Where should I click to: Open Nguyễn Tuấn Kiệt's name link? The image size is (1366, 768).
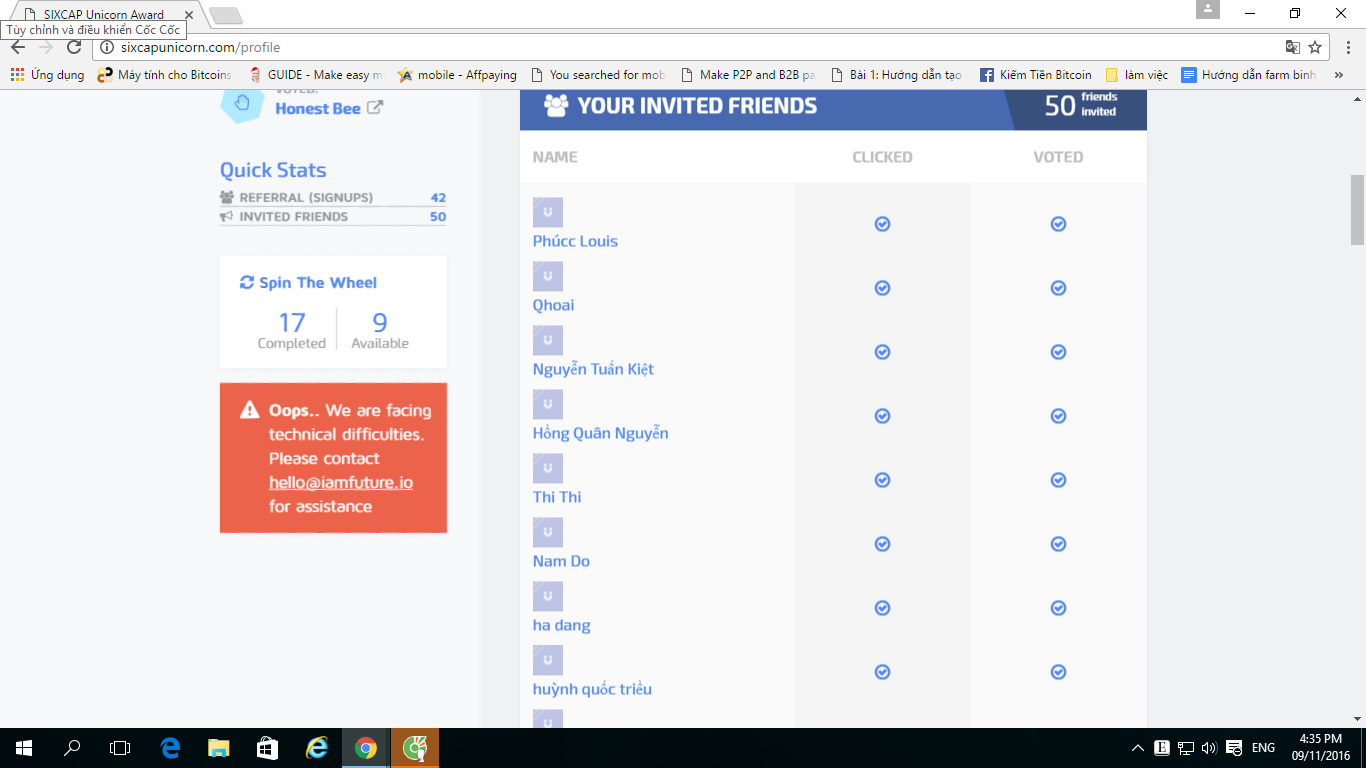click(593, 369)
